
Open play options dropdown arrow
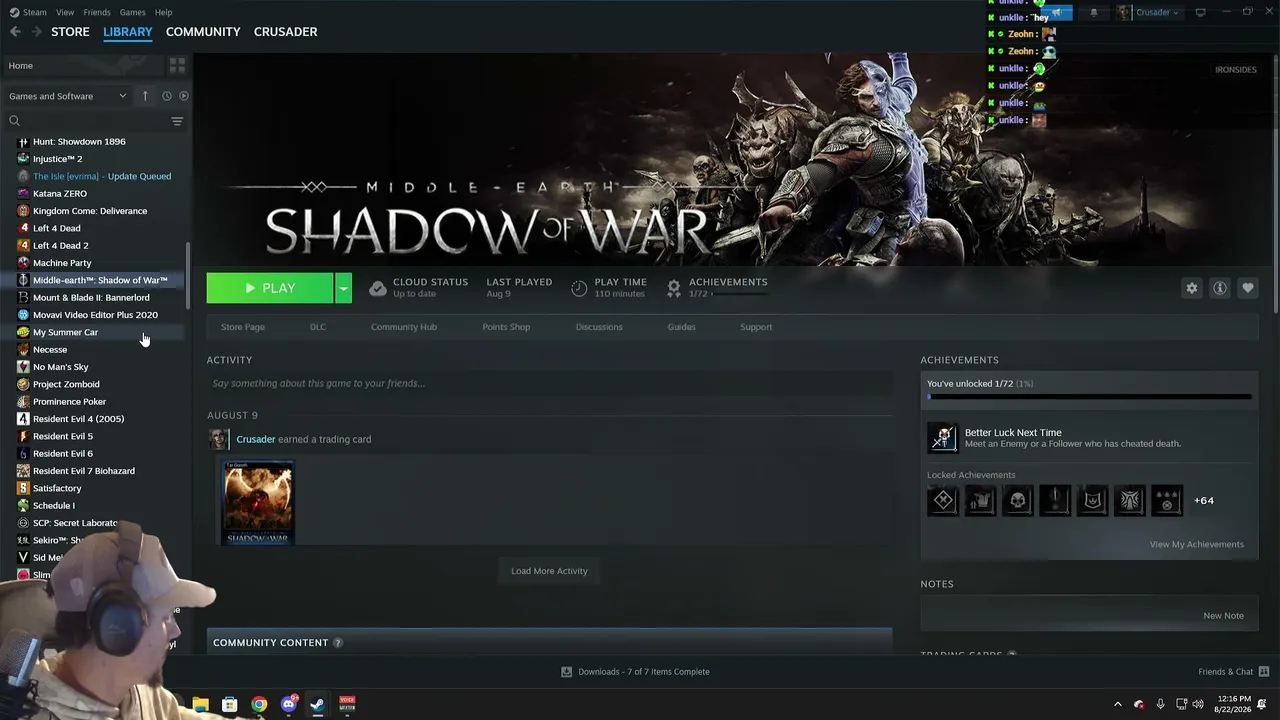click(343, 288)
